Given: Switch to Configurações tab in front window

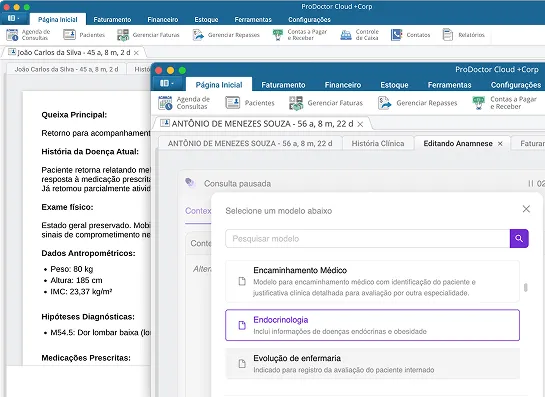Looking at the screenshot, I should (516, 85).
